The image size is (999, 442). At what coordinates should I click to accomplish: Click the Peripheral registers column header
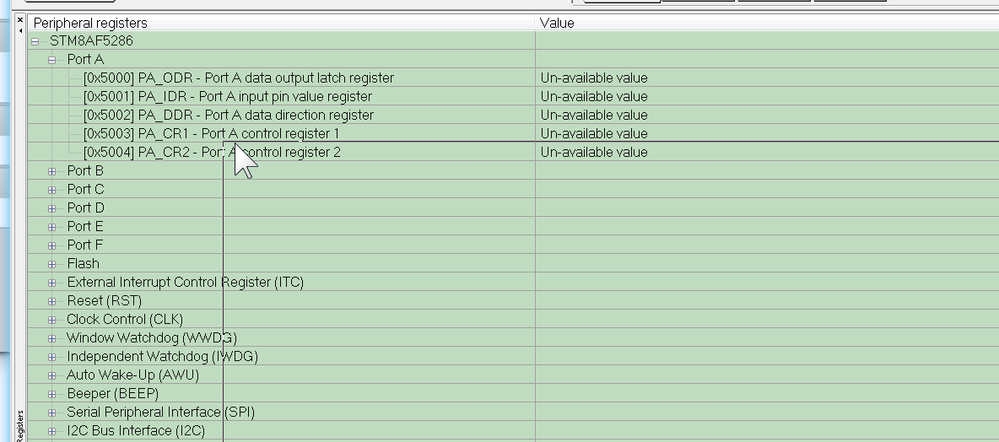coord(90,22)
